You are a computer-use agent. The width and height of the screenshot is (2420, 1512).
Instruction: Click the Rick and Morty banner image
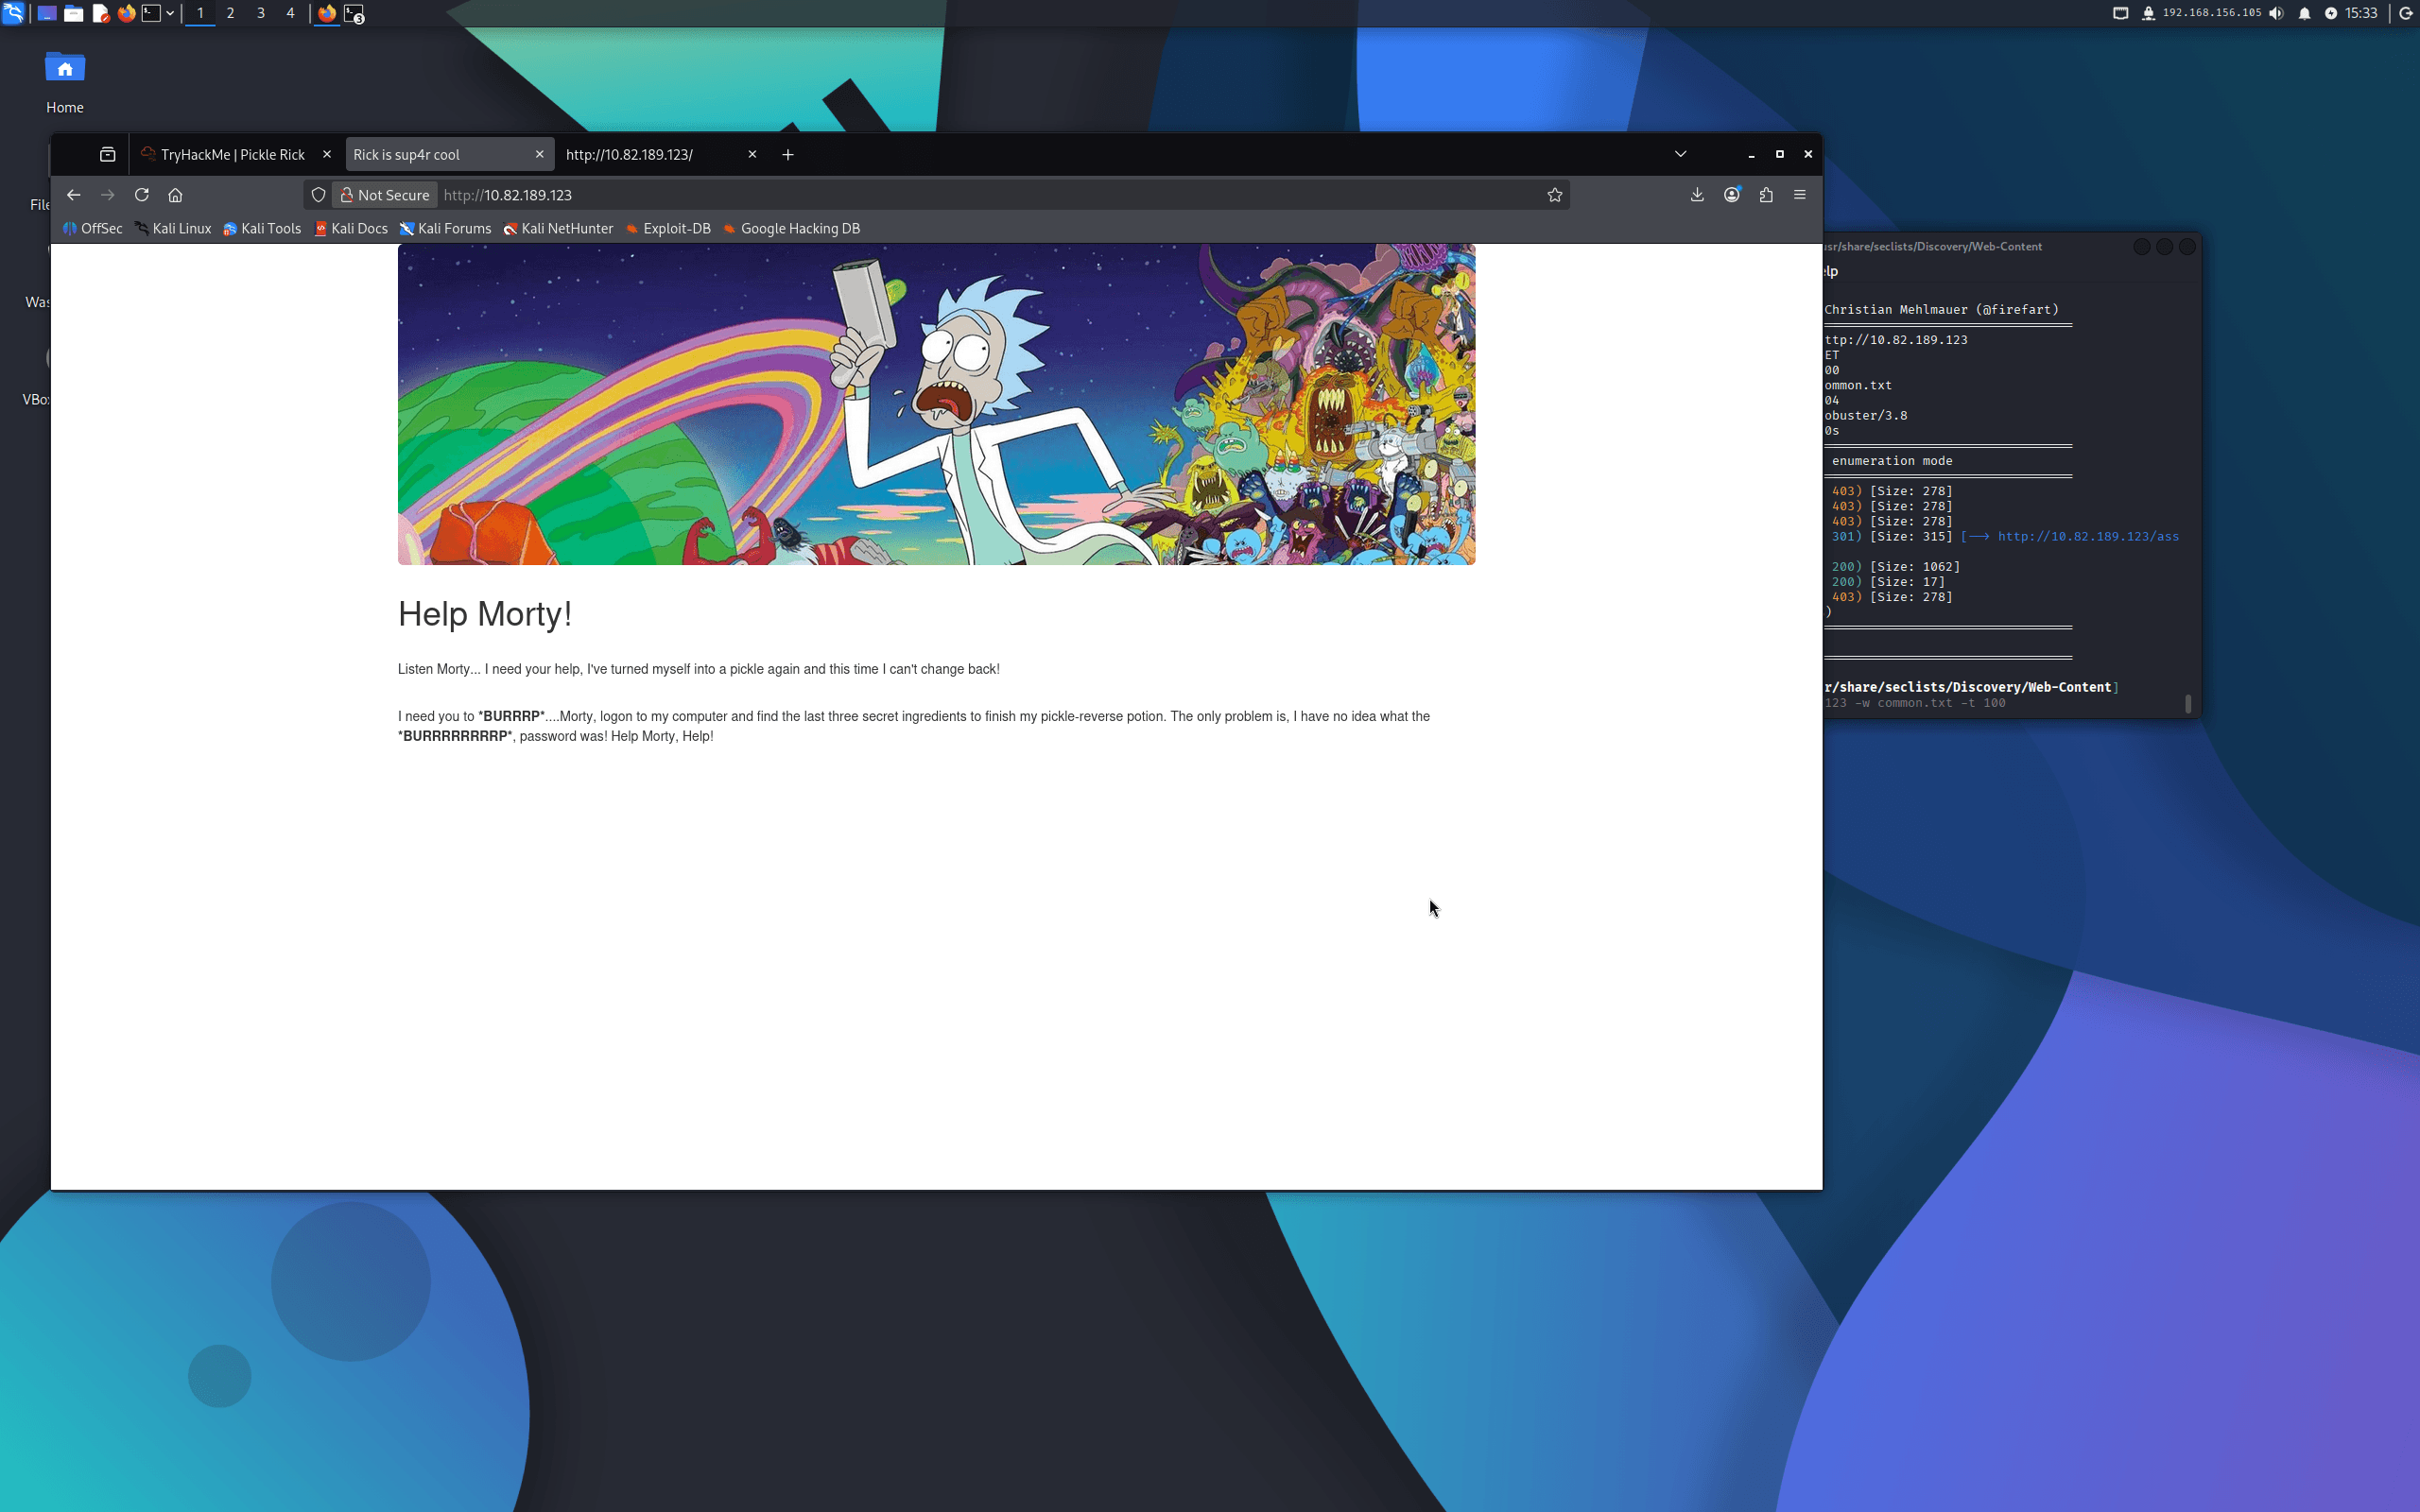(936, 404)
